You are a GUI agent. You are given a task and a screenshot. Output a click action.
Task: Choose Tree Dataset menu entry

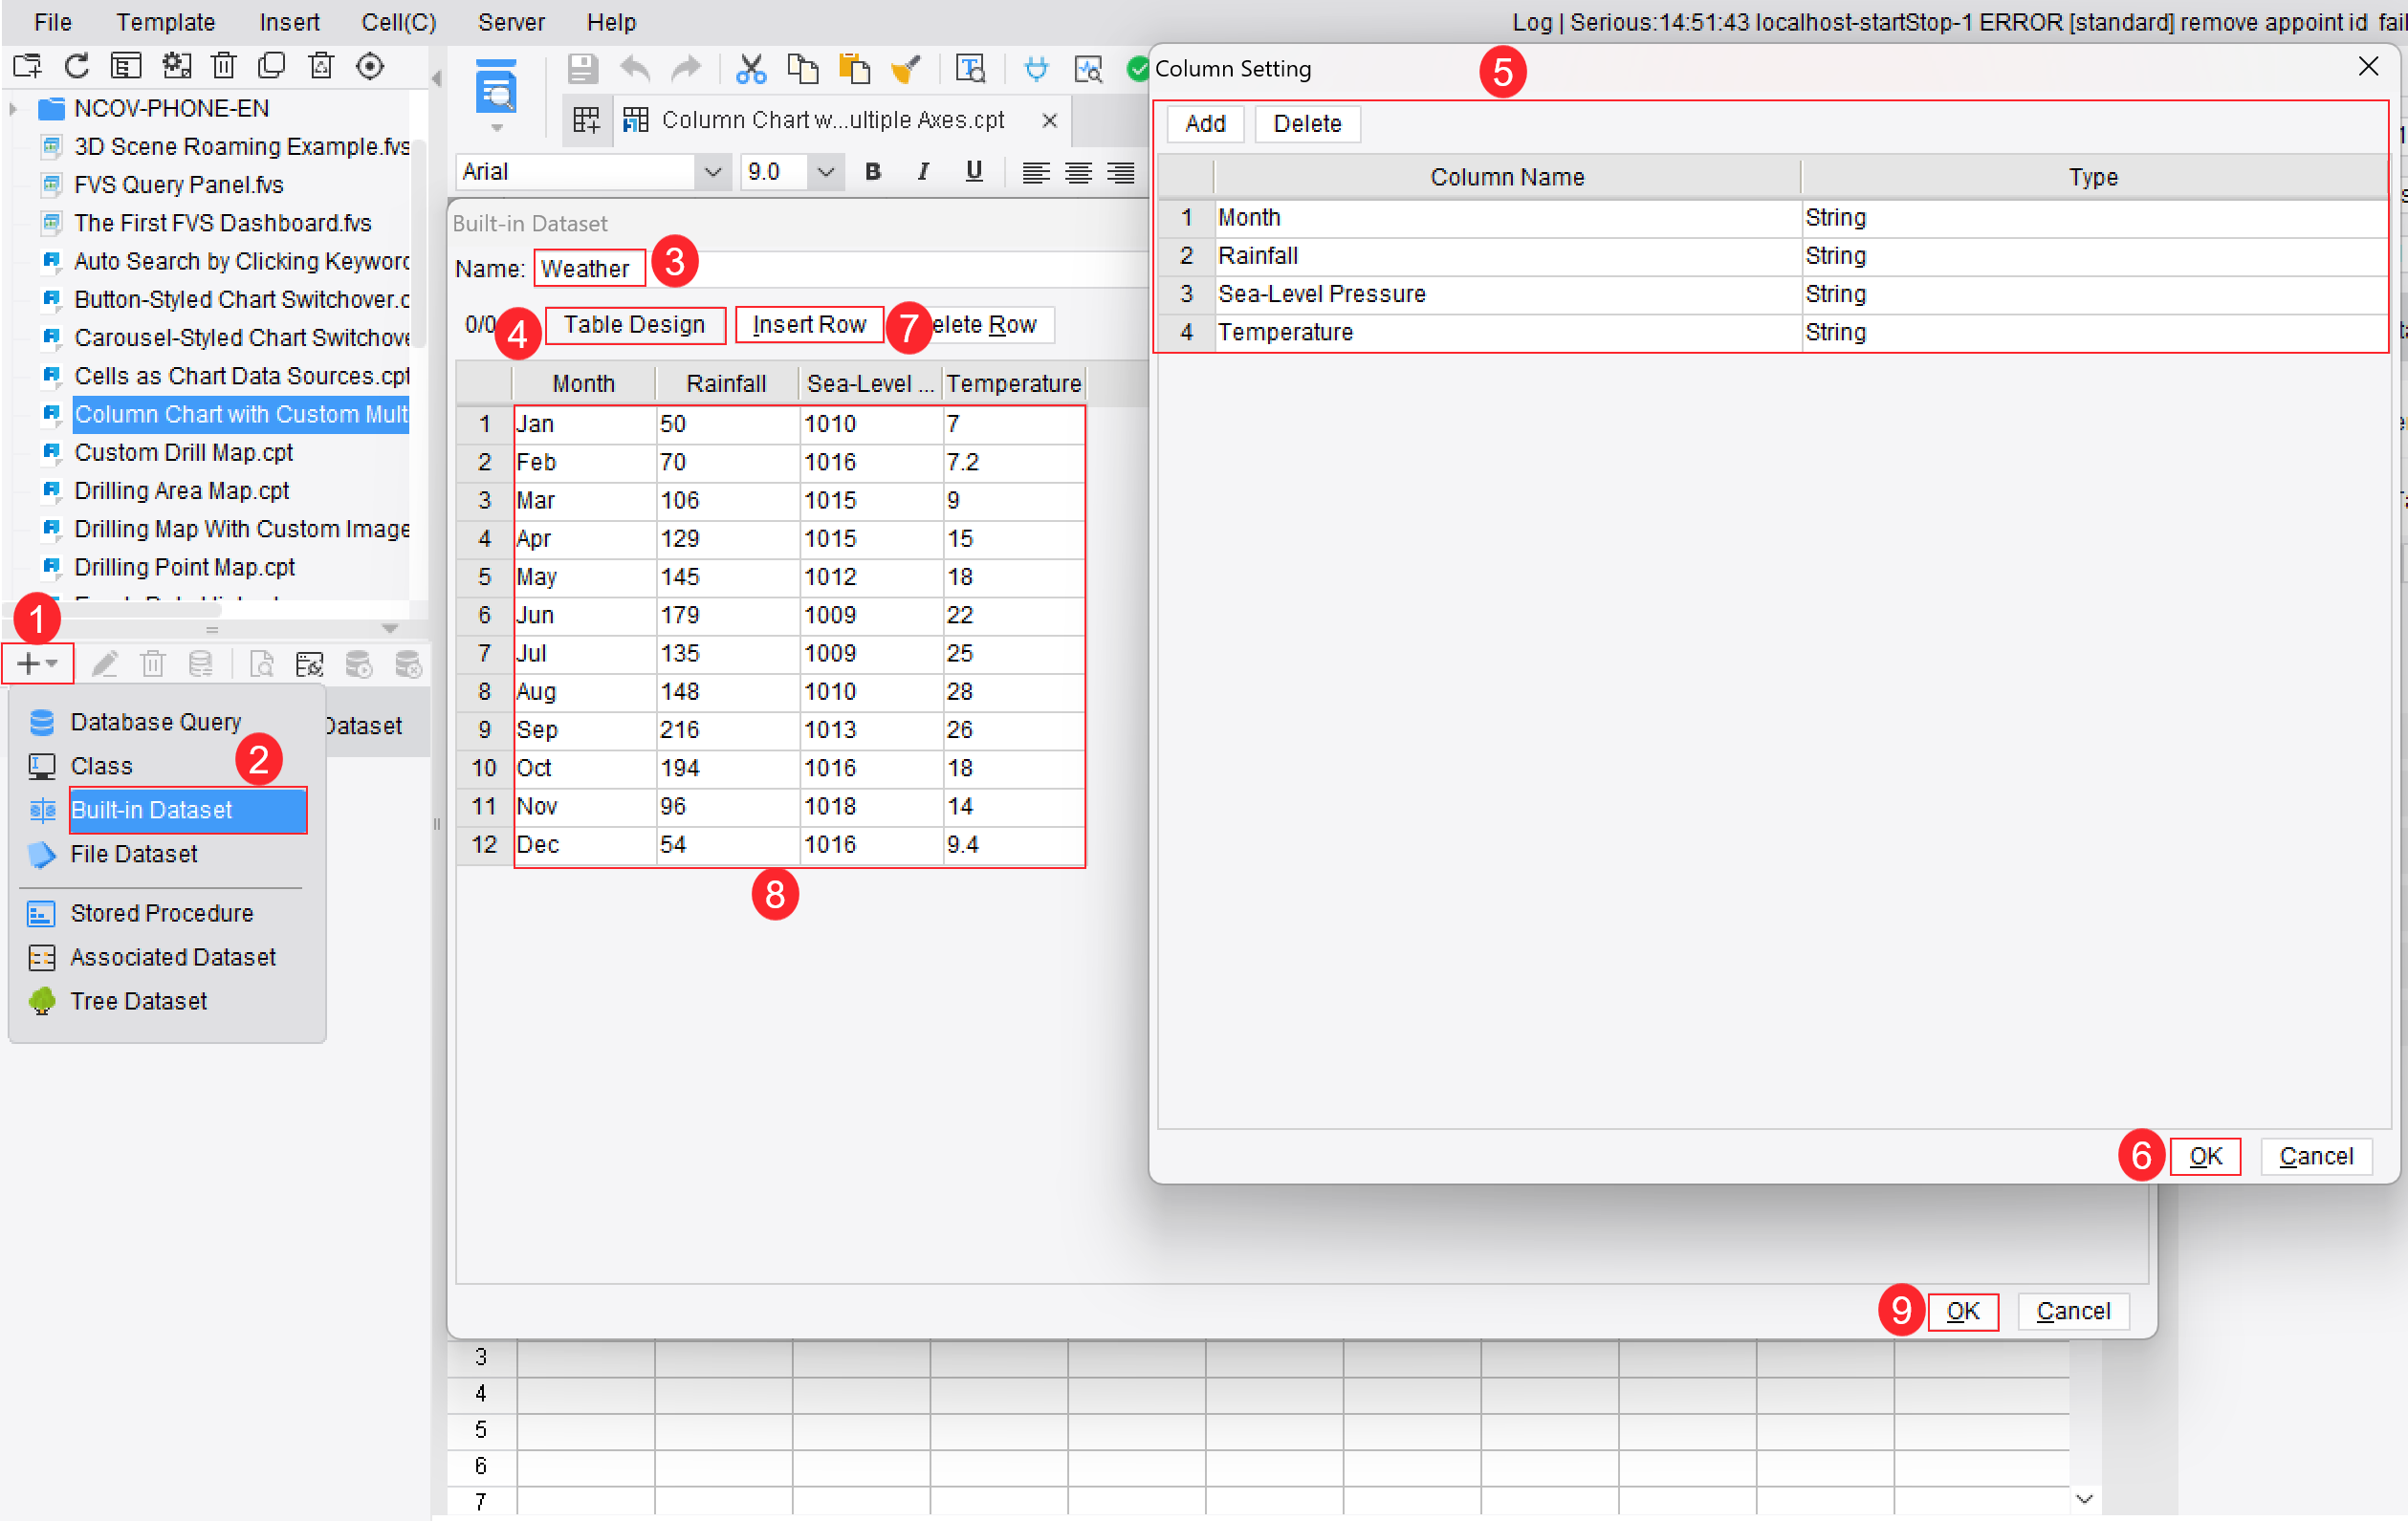coord(138,1001)
